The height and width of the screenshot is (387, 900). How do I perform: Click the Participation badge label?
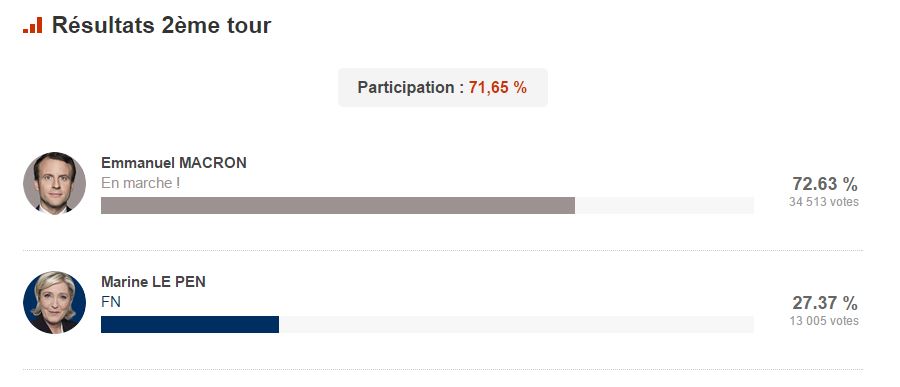[x=443, y=88]
